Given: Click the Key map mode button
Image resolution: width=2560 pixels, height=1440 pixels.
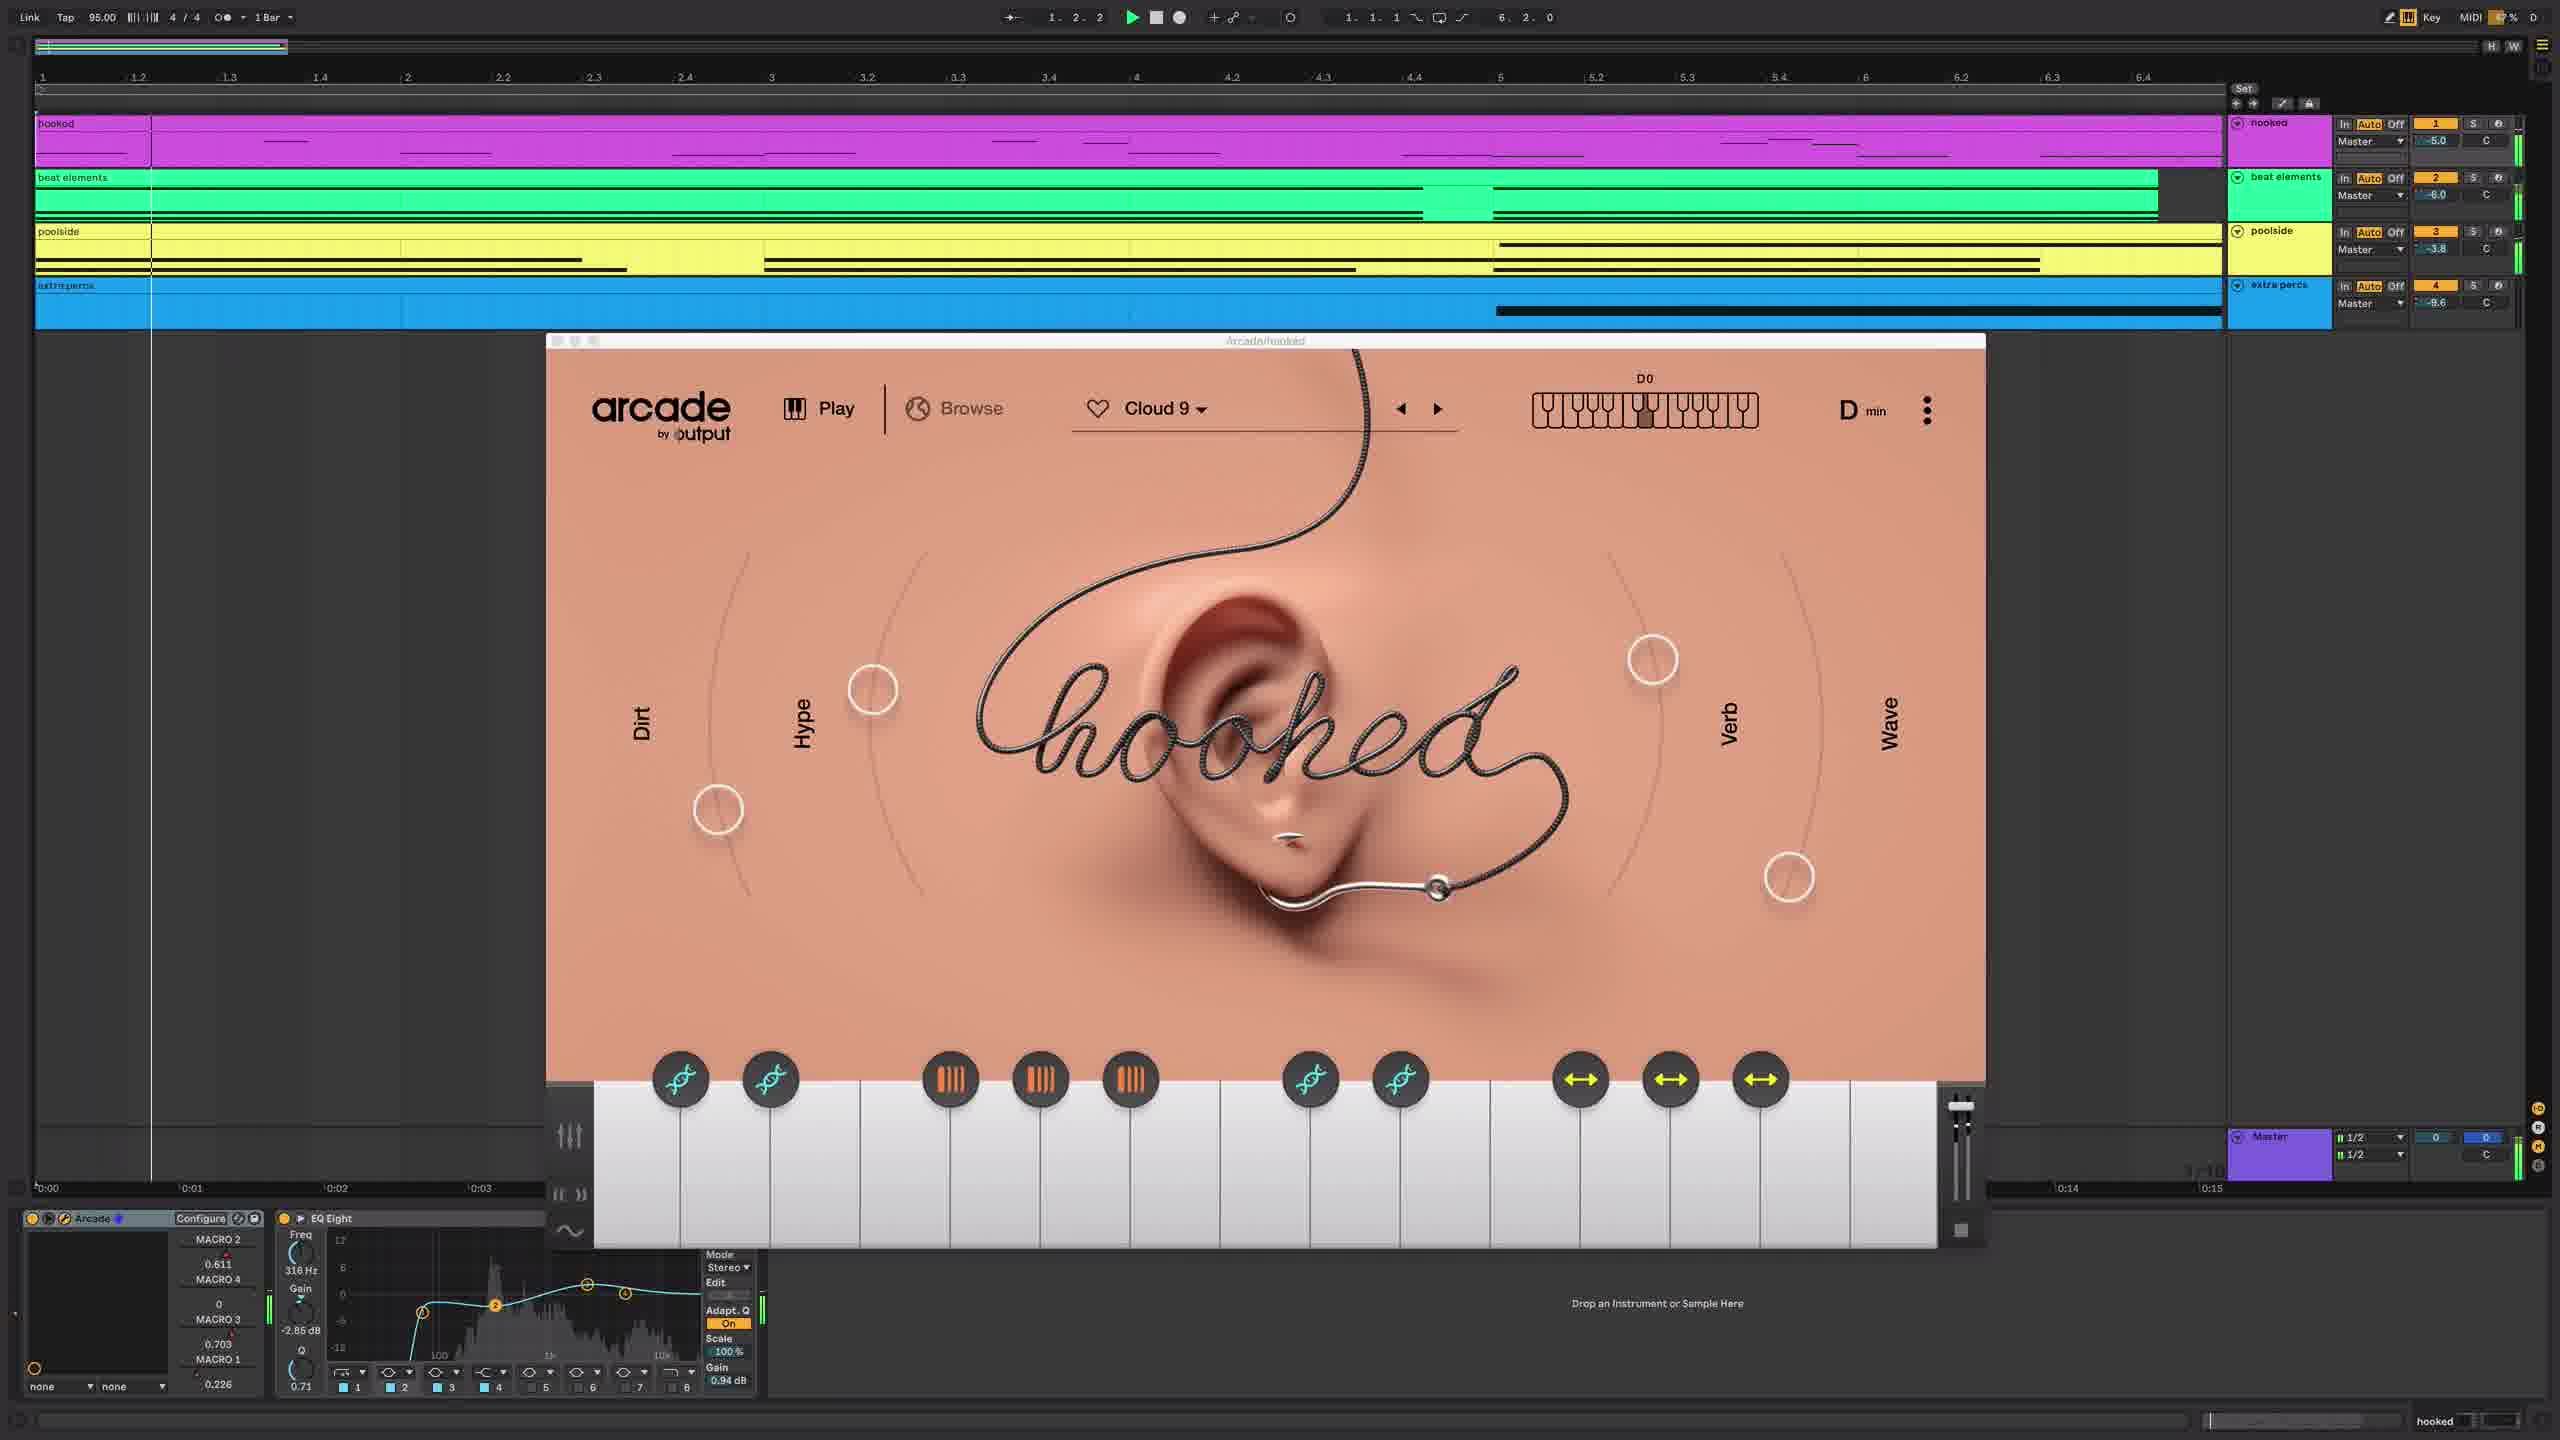Looking at the screenshot, I should pos(2431,17).
